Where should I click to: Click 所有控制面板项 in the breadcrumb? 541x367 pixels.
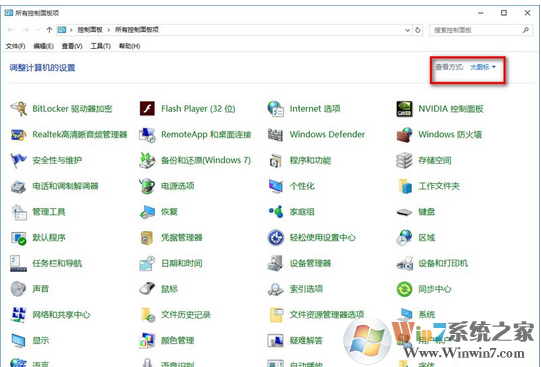137,30
